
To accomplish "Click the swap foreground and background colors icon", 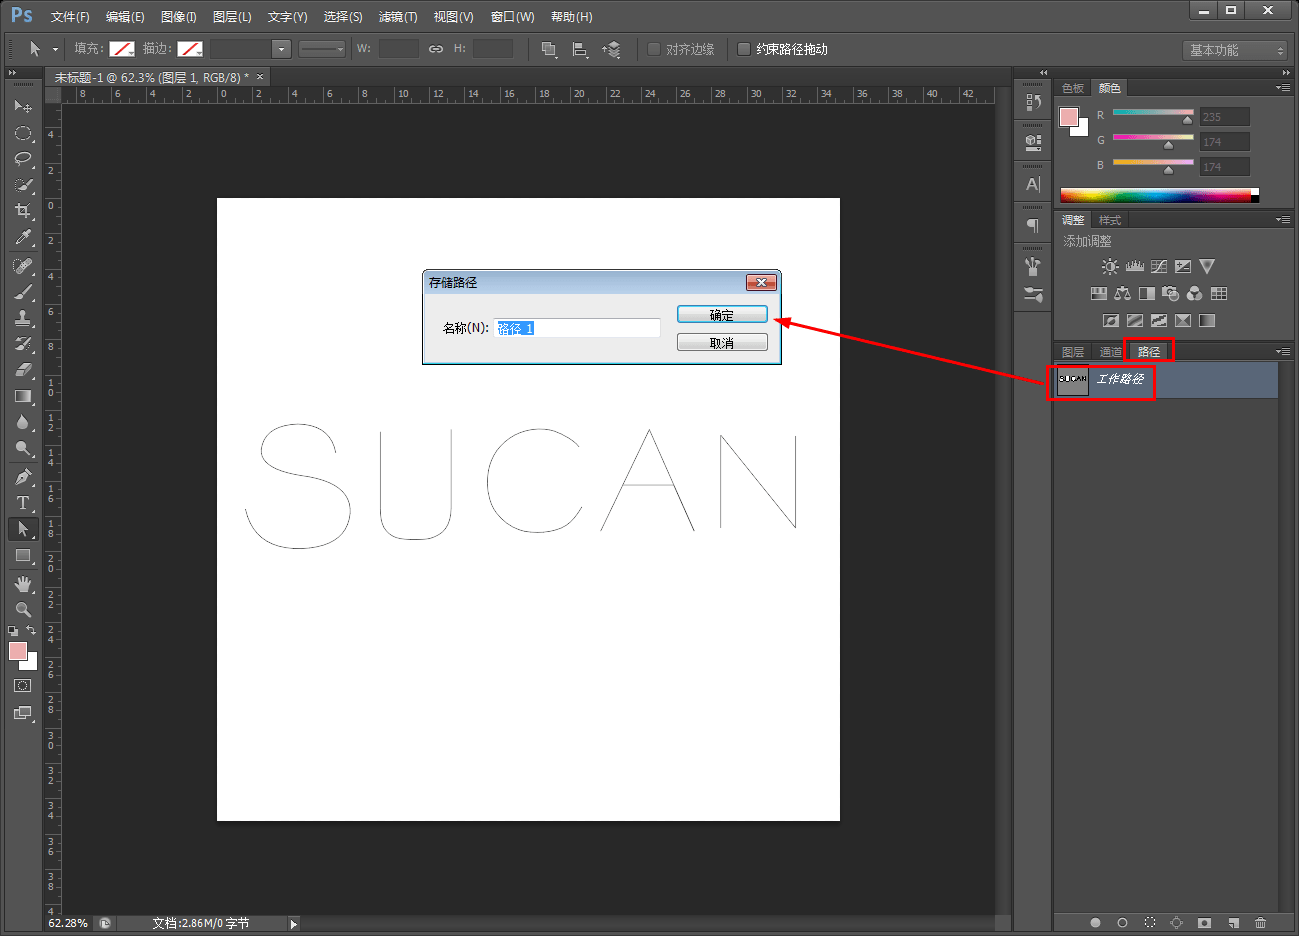I will coord(31,630).
